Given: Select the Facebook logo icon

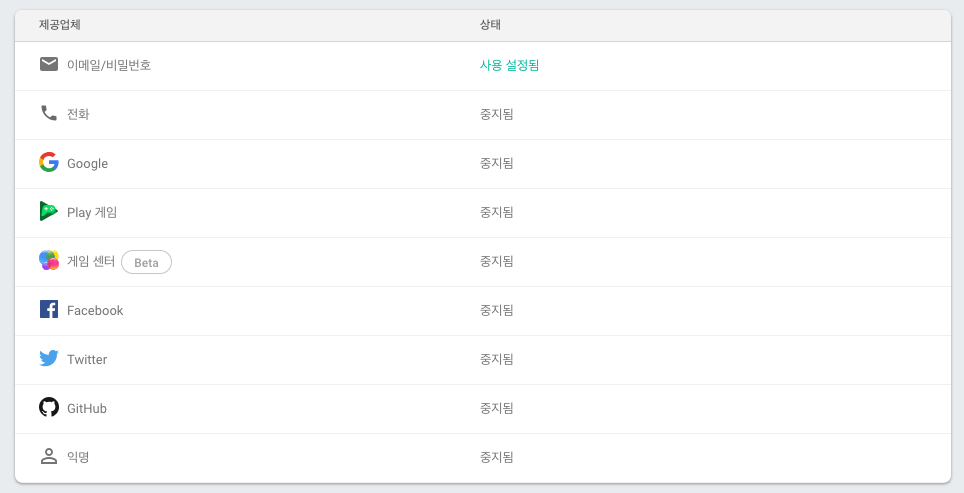Looking at the screenshot, I should click(49, 309).
